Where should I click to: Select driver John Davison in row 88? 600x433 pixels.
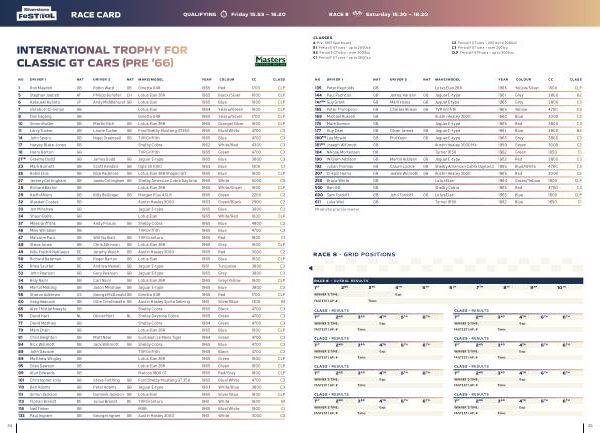[42, 352]
